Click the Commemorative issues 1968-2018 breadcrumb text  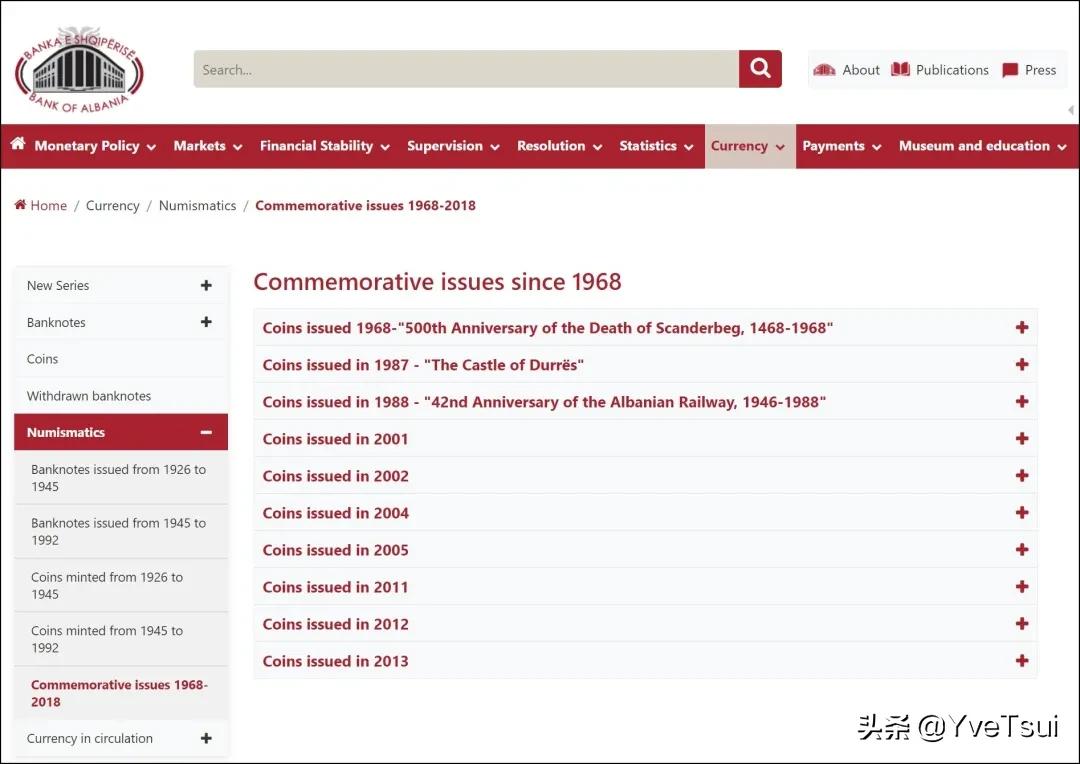(365, 205)
